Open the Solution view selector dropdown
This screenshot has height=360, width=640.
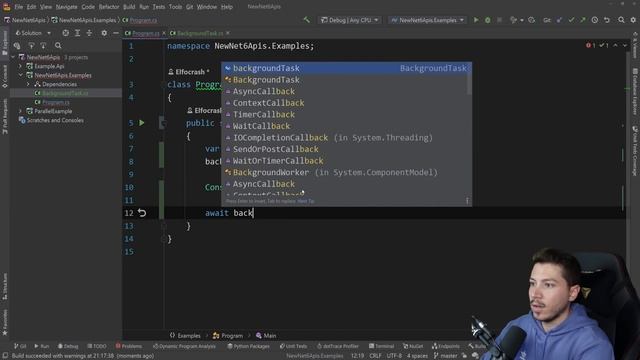pos(33,33)
